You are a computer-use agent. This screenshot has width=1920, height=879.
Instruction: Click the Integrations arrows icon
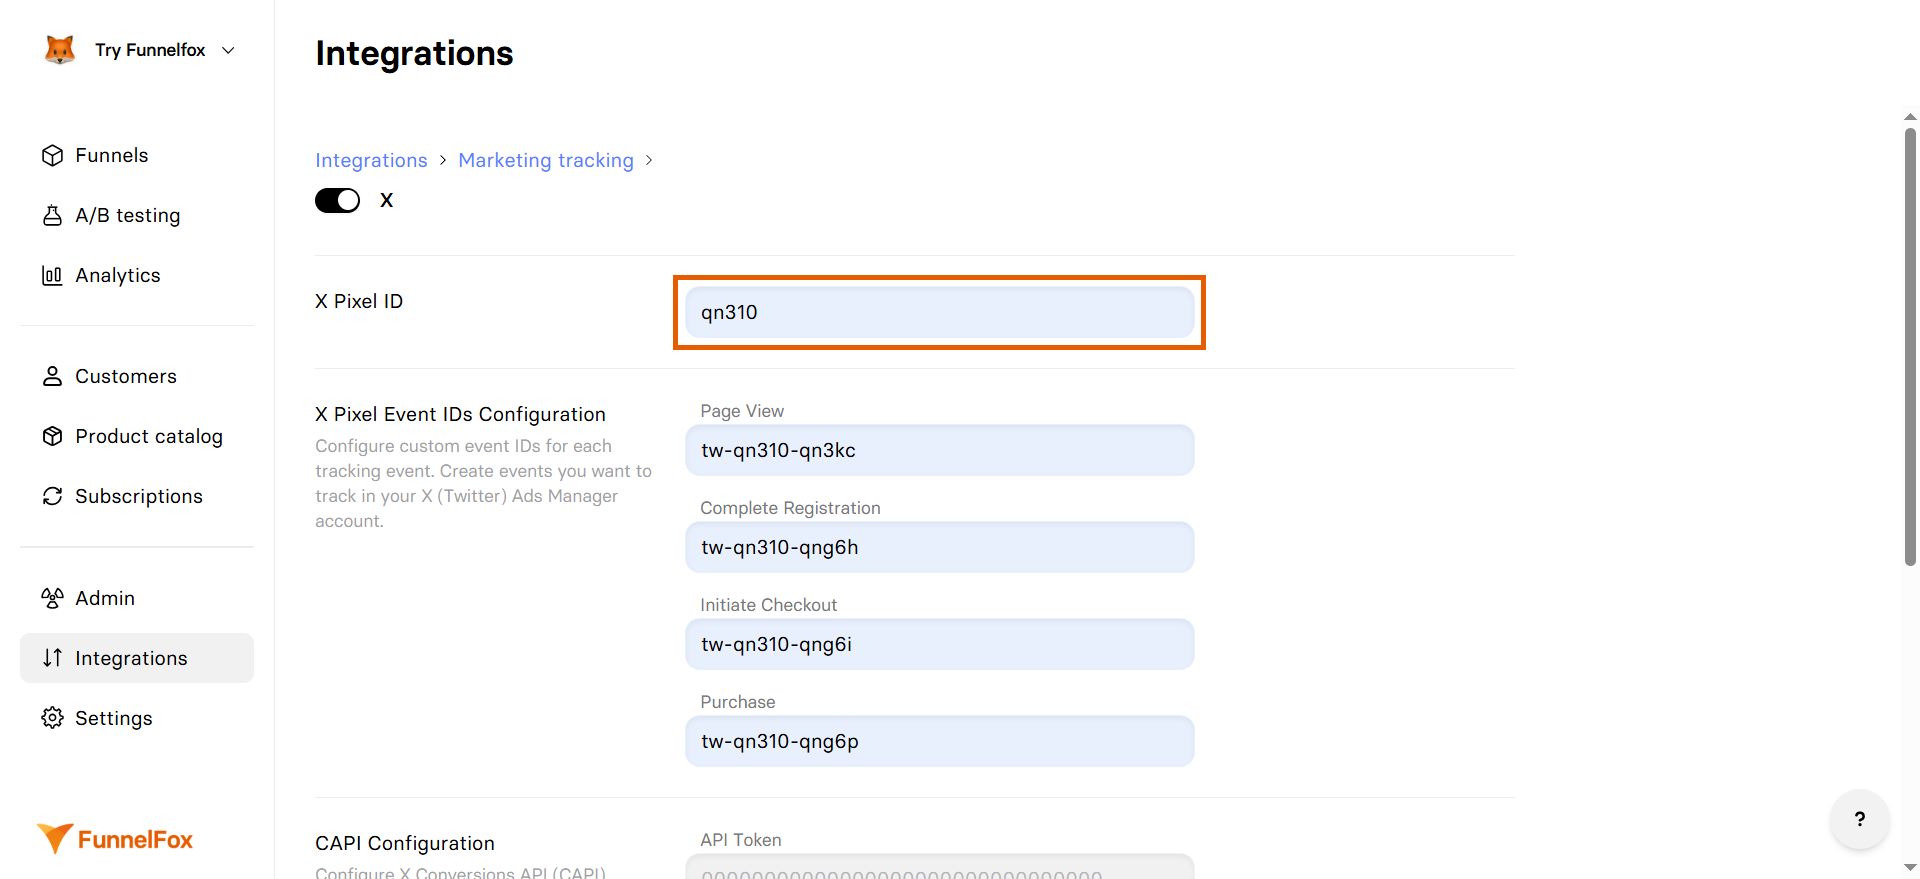(52, 658)
